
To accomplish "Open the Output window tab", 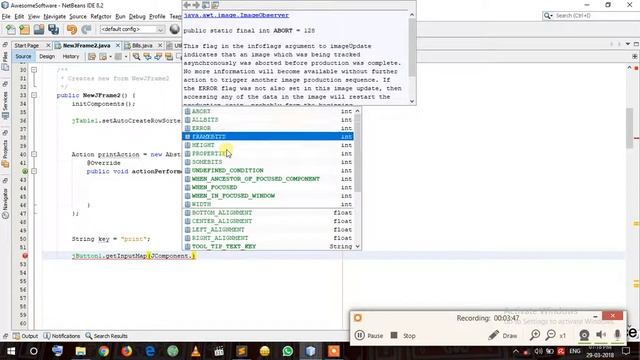I will tap(25, 336).
